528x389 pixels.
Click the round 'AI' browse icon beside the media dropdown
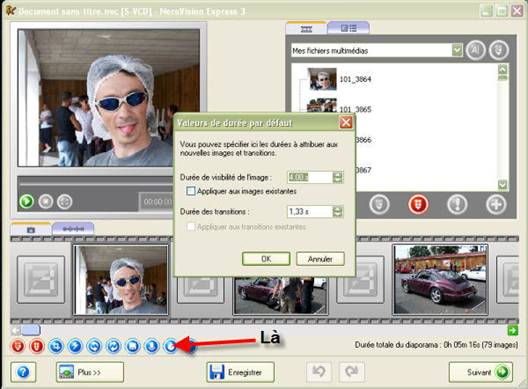click(475, 51)
